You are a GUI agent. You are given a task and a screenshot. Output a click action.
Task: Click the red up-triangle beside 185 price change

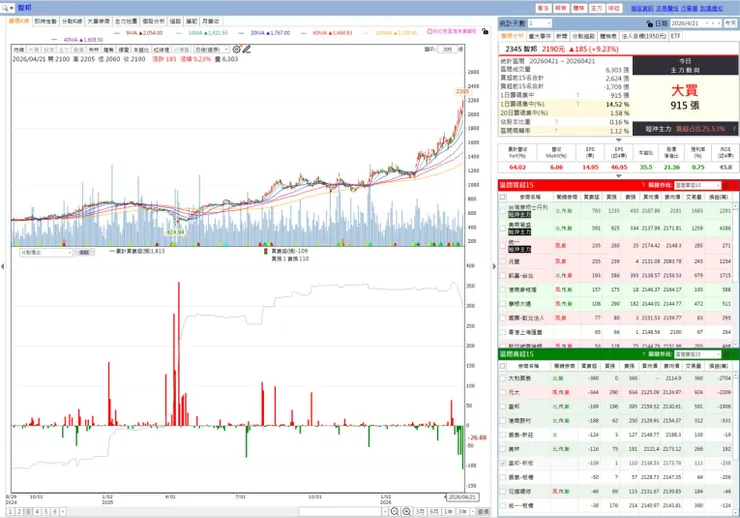[572, 49]
